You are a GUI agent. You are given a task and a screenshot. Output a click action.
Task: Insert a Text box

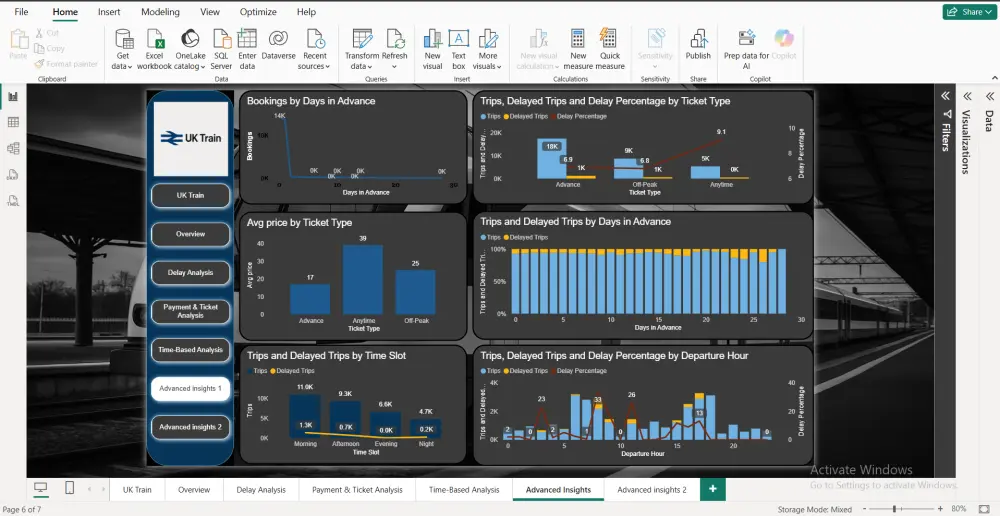click(x=459, y=49)
